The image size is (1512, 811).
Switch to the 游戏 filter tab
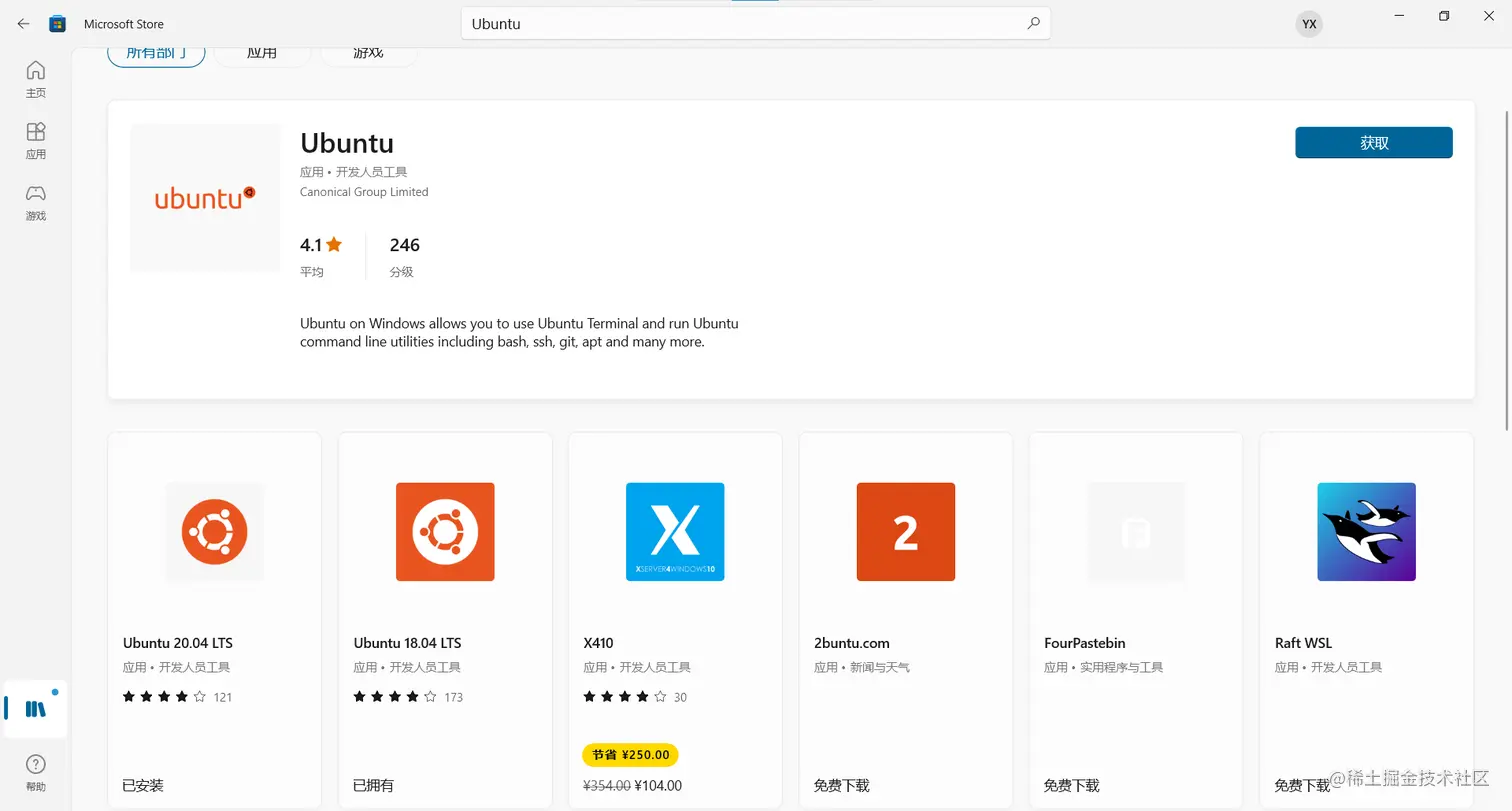click(367, 53)
